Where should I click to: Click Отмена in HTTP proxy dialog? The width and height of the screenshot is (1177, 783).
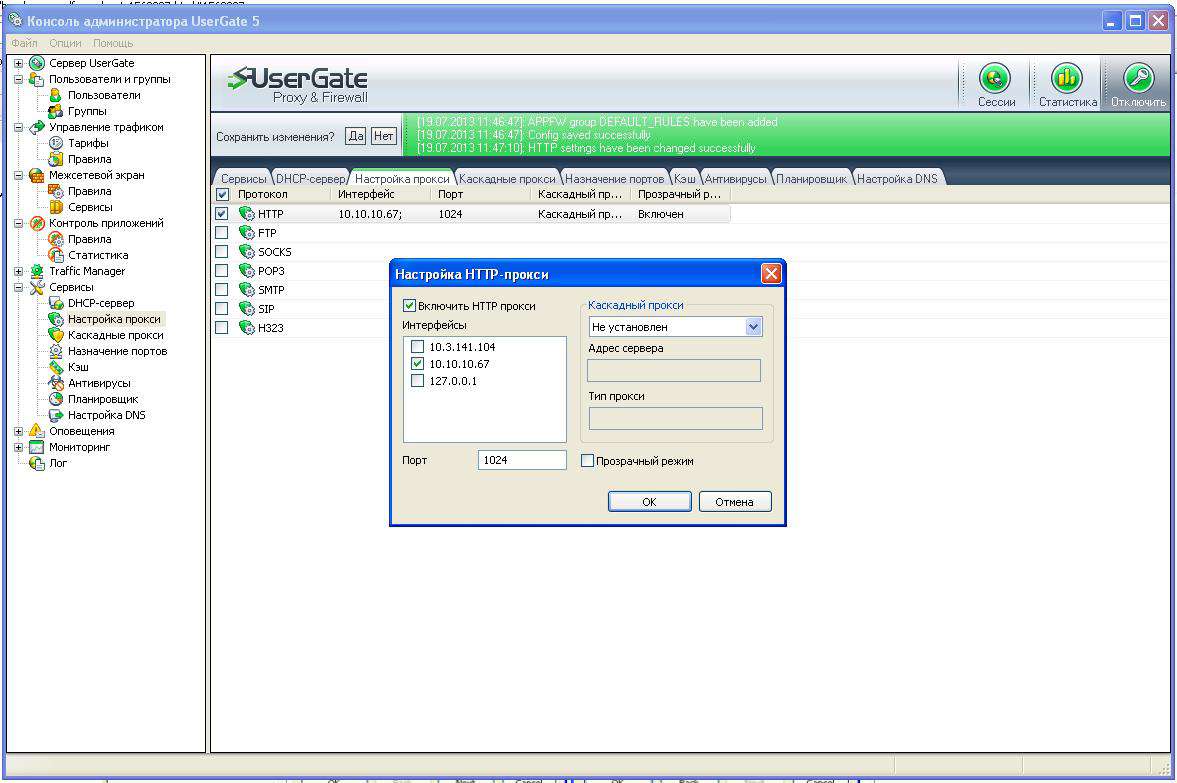[x=735, y=501]
